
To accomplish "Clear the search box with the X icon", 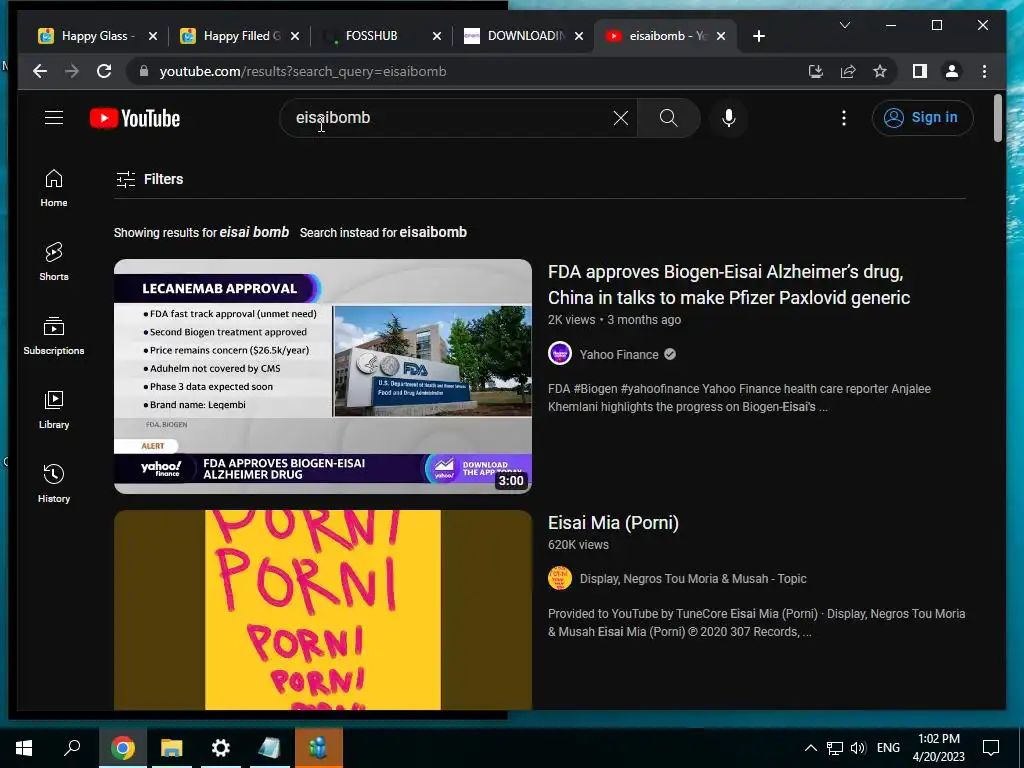I will [x=620, y=118].
